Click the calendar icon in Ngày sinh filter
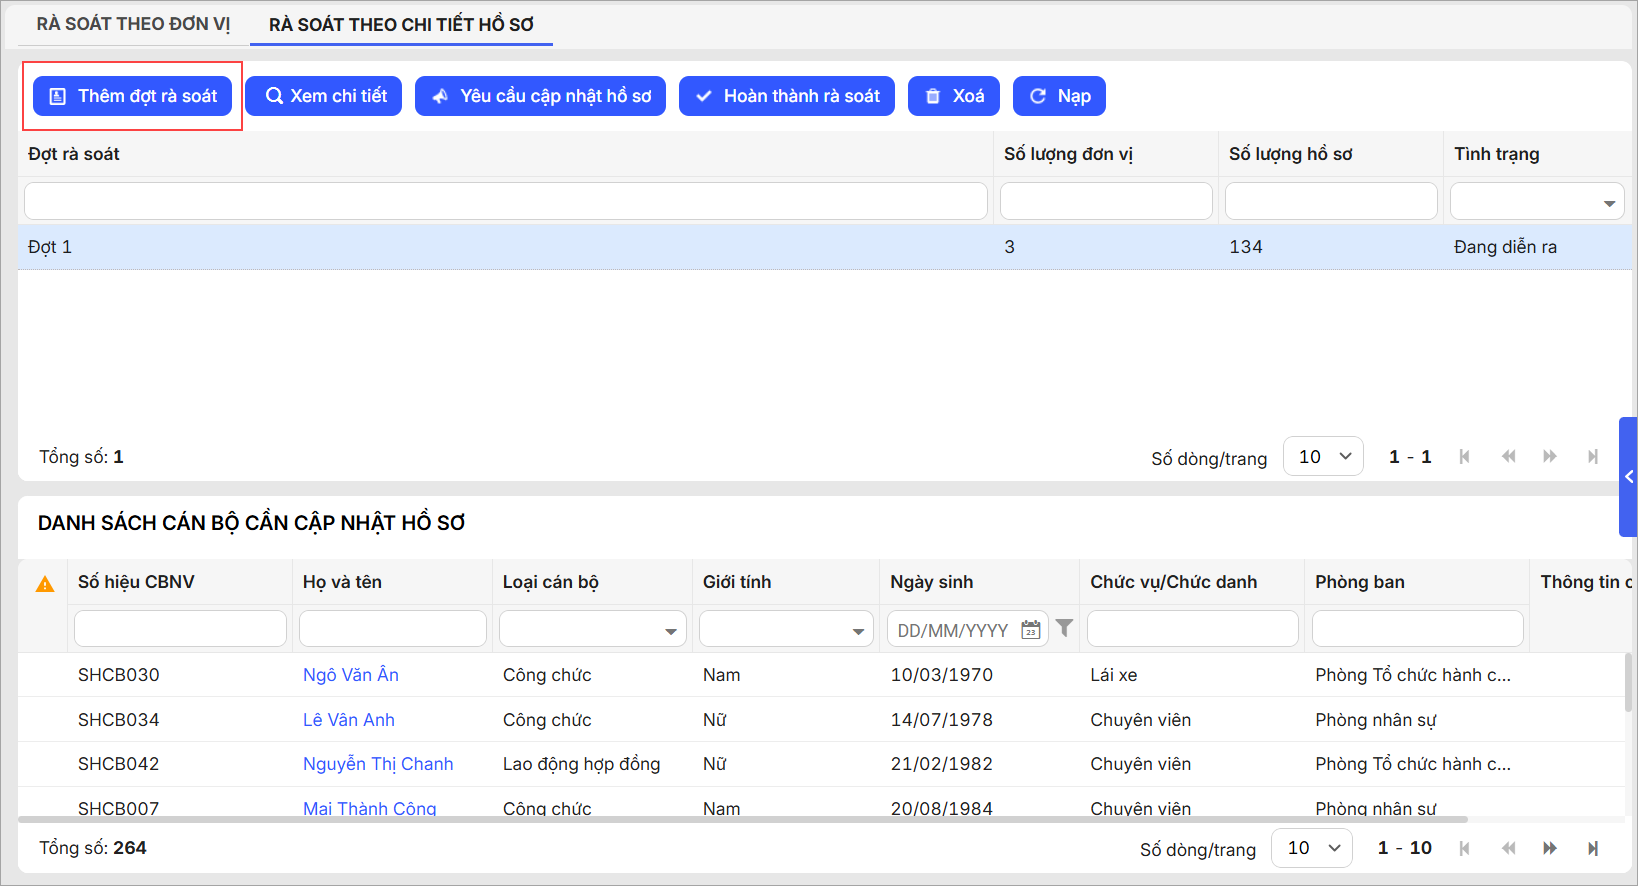The image size is (1638, 886). tap(1030, 630)
